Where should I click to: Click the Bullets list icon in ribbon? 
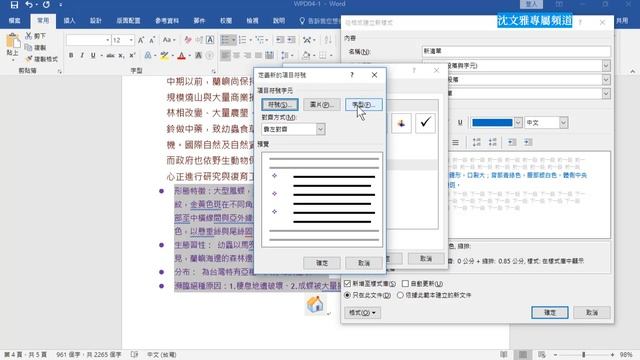coord(225,40)
